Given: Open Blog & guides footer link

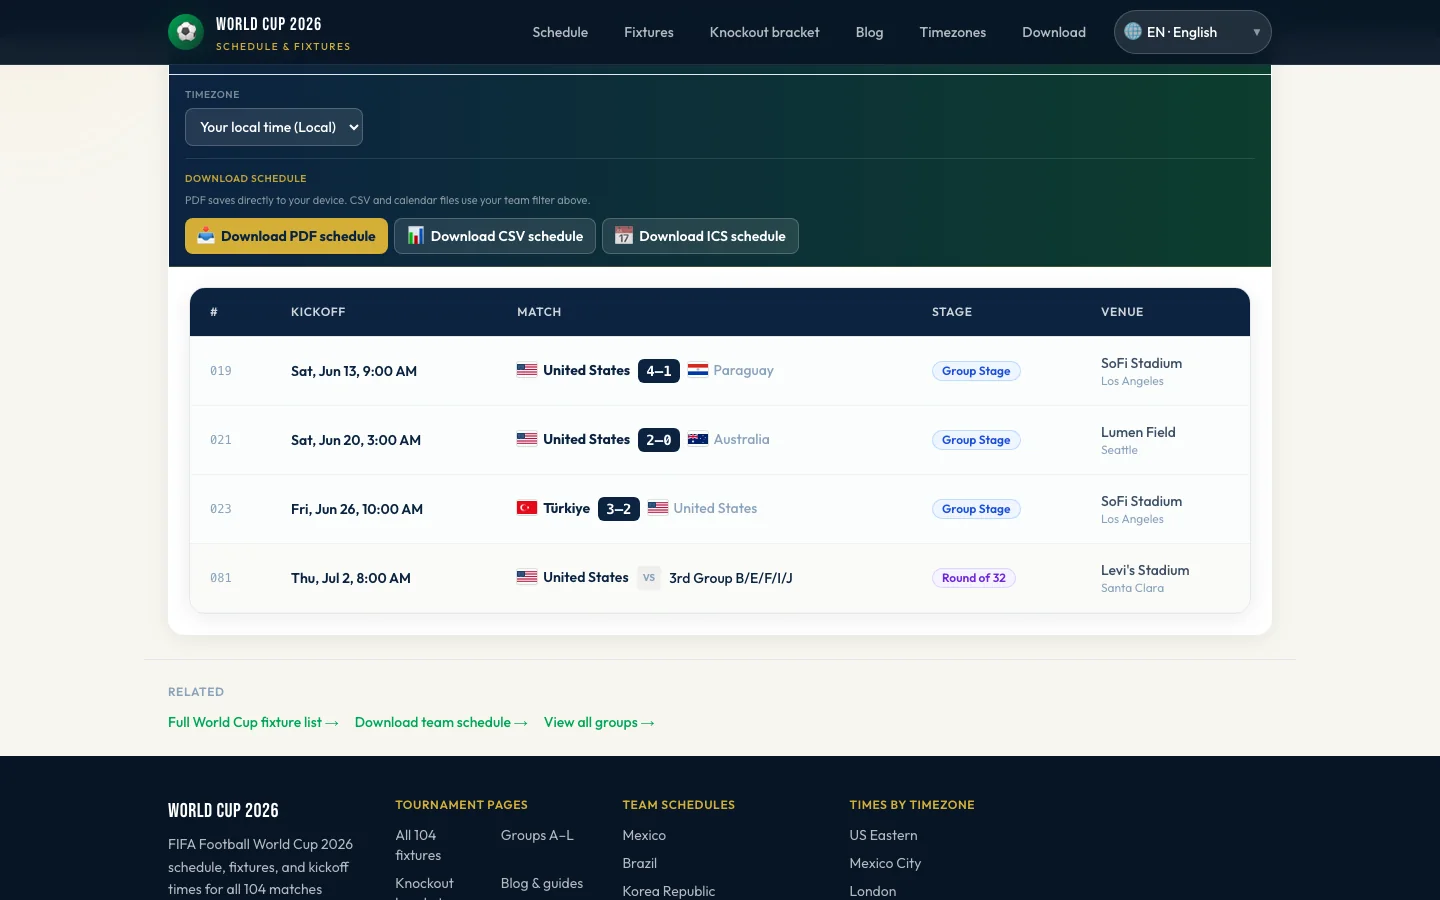Looking at the screenshot, I should coord(542,883).
